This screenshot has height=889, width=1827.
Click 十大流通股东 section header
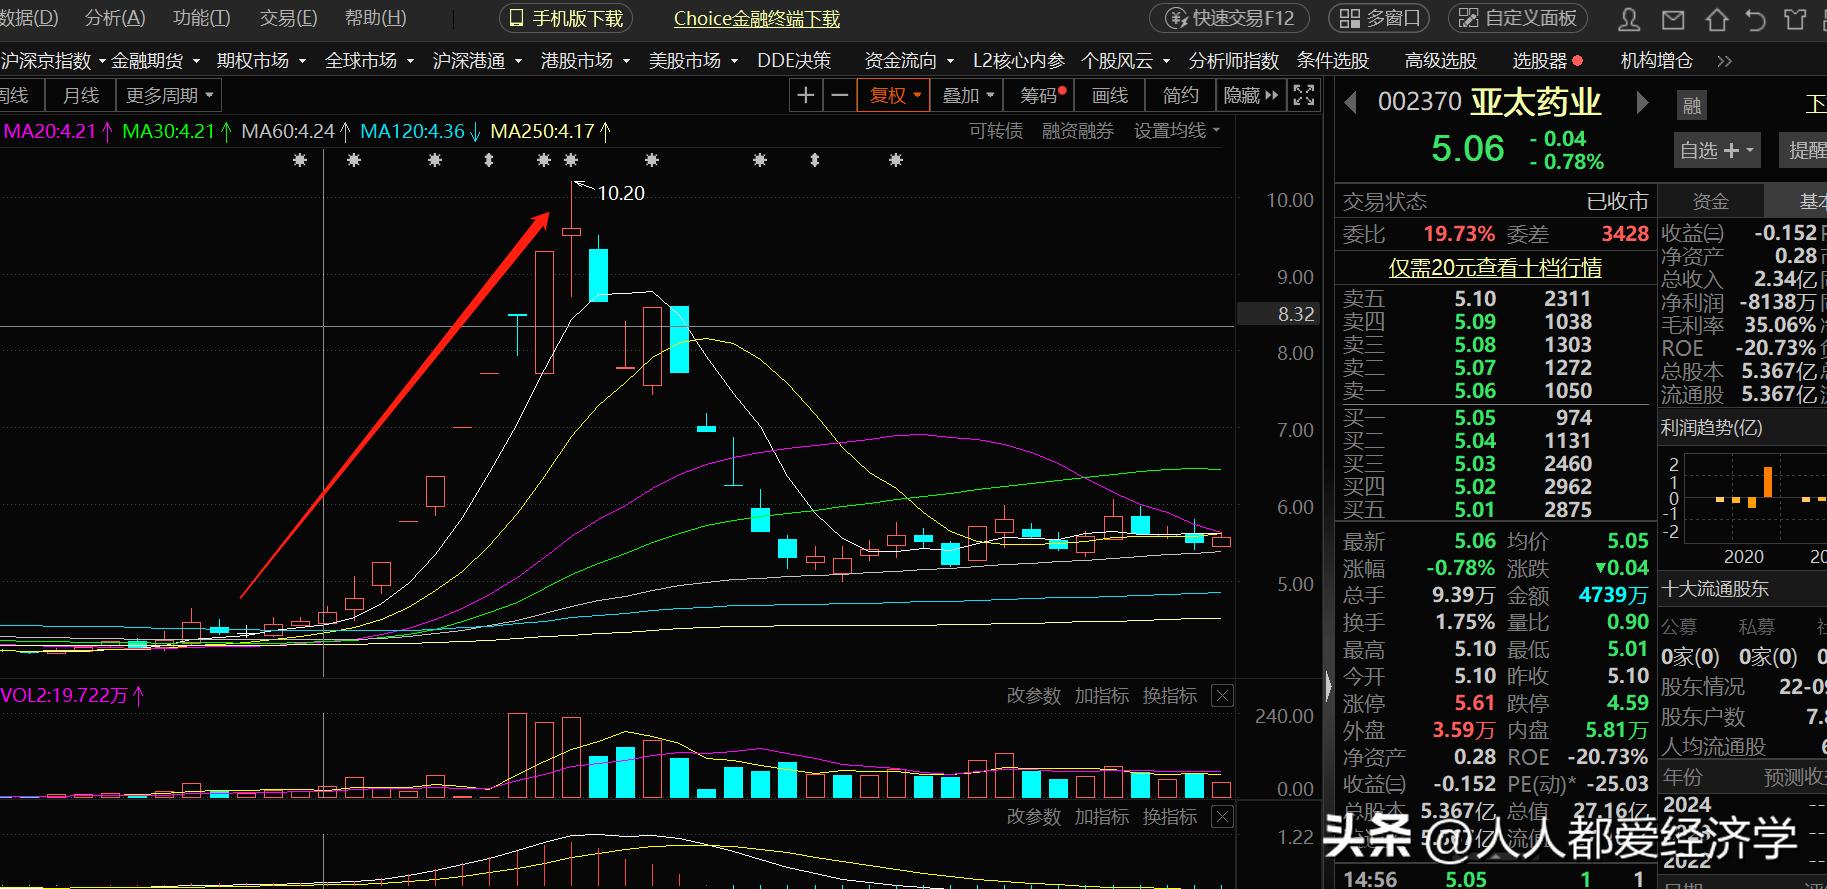click(1714, 589)
